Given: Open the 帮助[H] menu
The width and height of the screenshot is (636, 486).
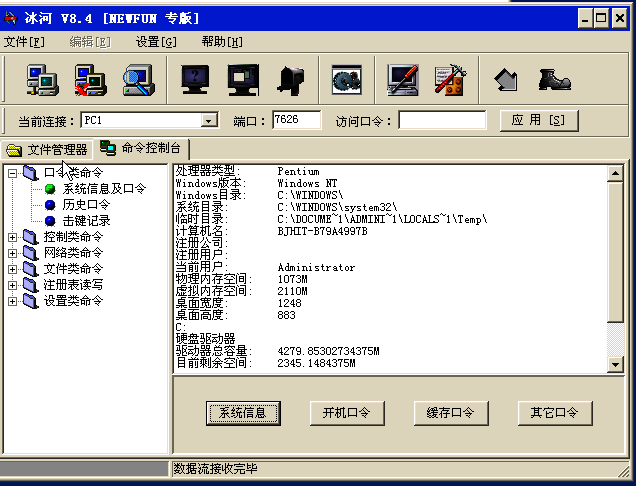Looking at the screenshot, I should click(222, 42).
